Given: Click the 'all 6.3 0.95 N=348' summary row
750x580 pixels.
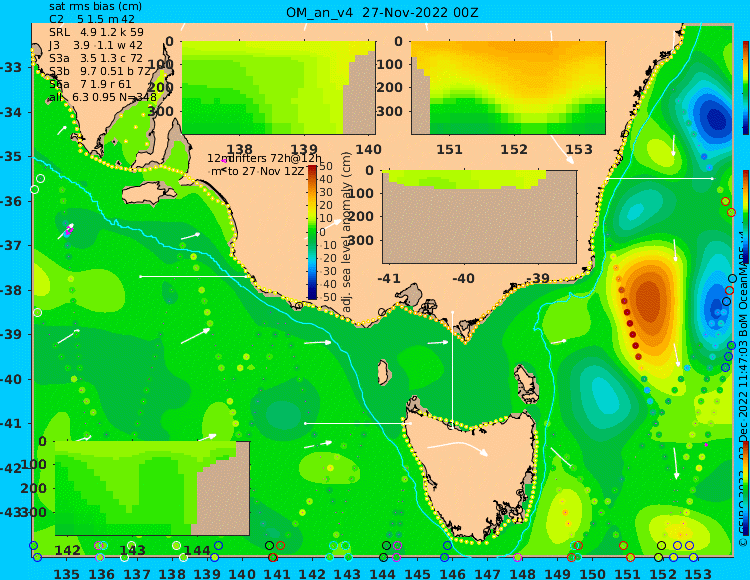Looking at the screenshot, I should (x=103, y=97).
